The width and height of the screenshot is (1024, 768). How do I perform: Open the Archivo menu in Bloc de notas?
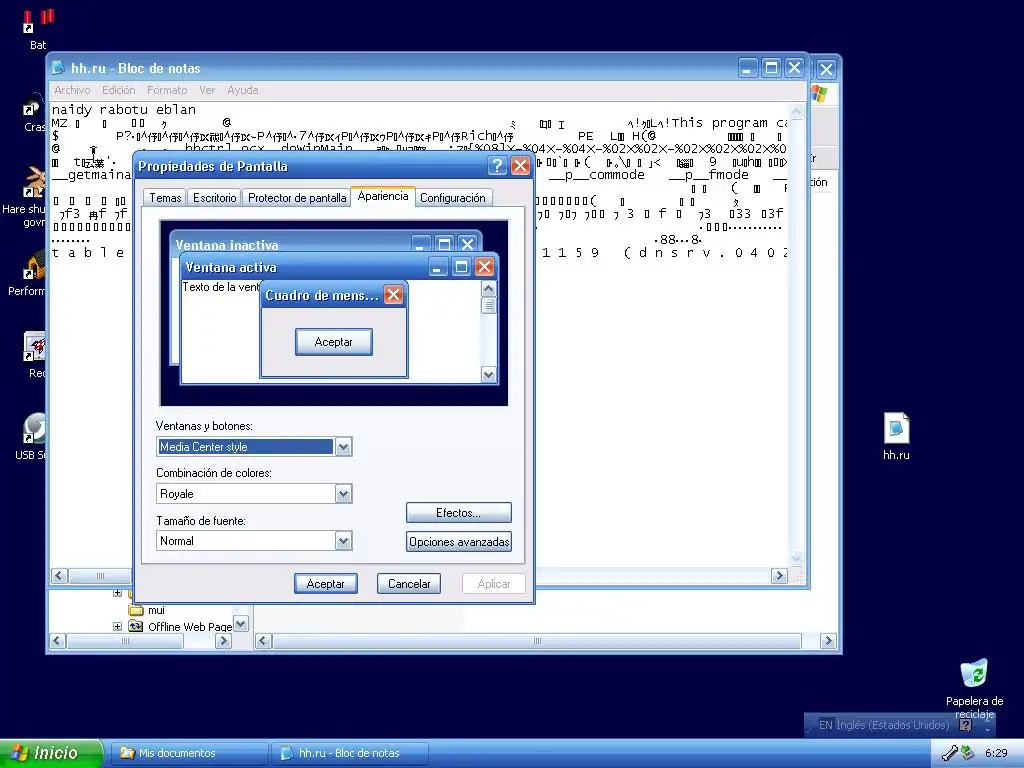72,90
